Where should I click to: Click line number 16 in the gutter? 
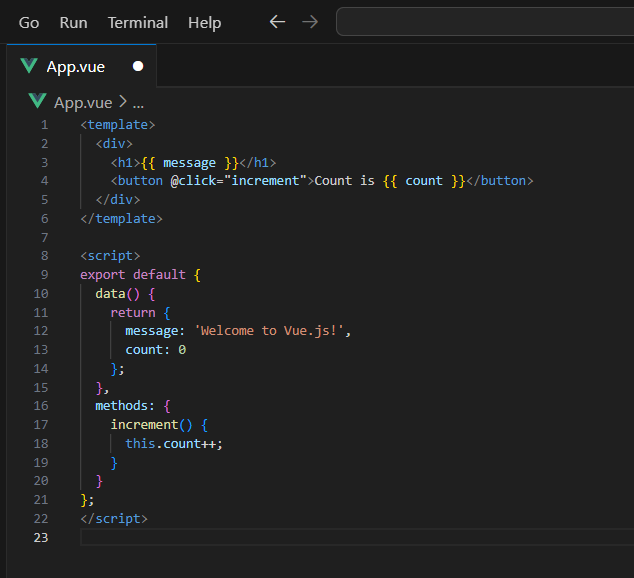coord(41,406)
